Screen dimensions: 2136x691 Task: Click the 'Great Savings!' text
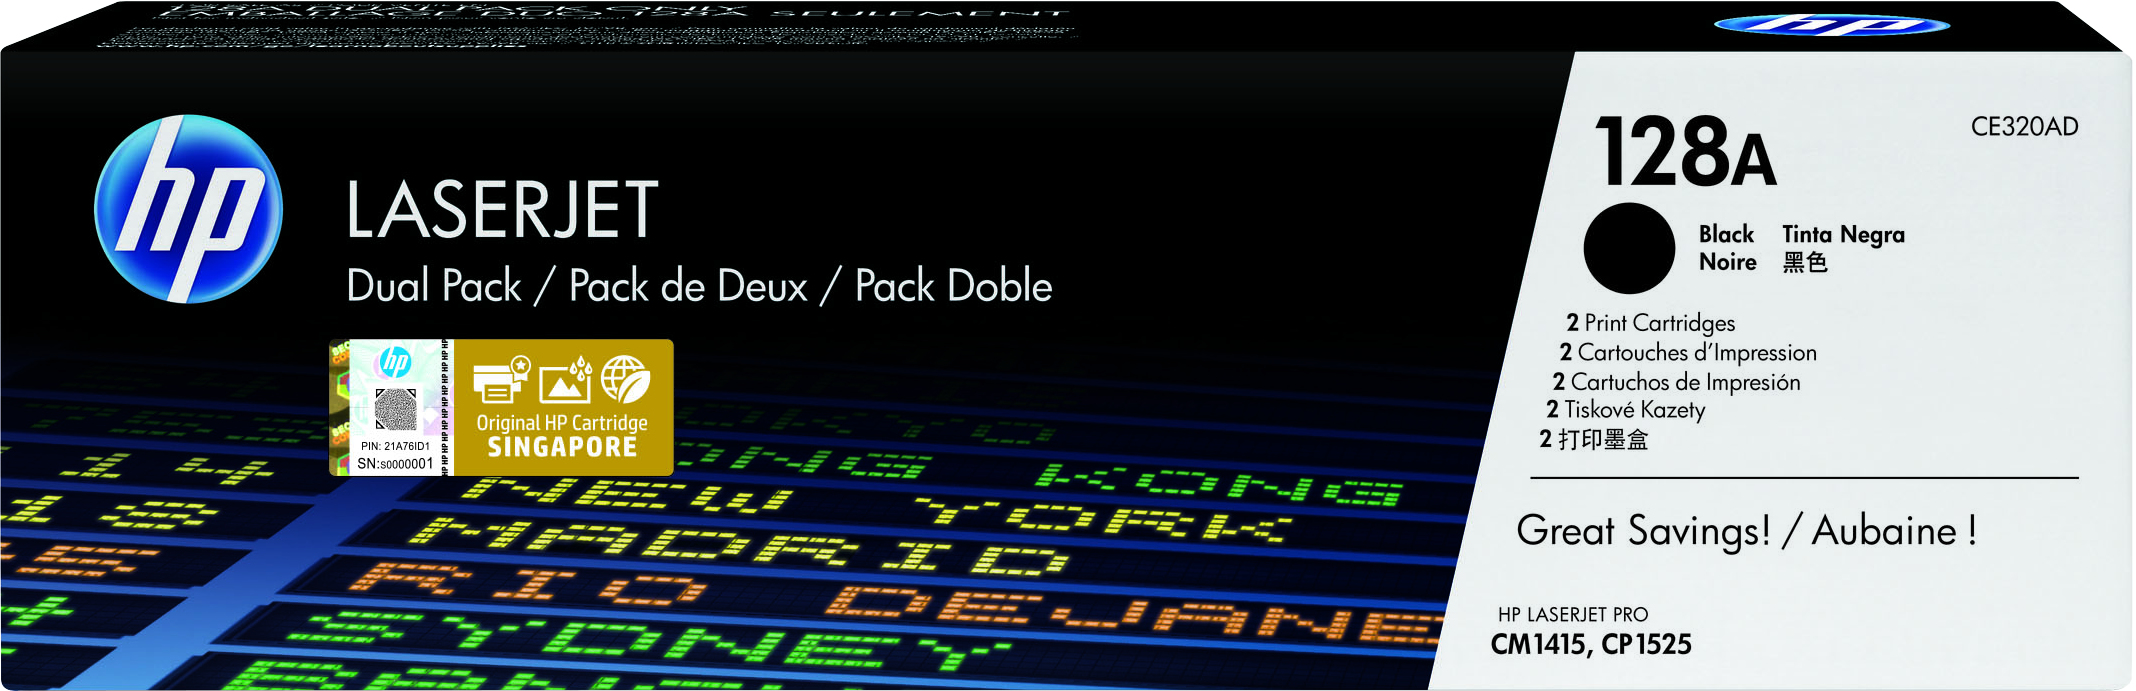click(1642, 530)
